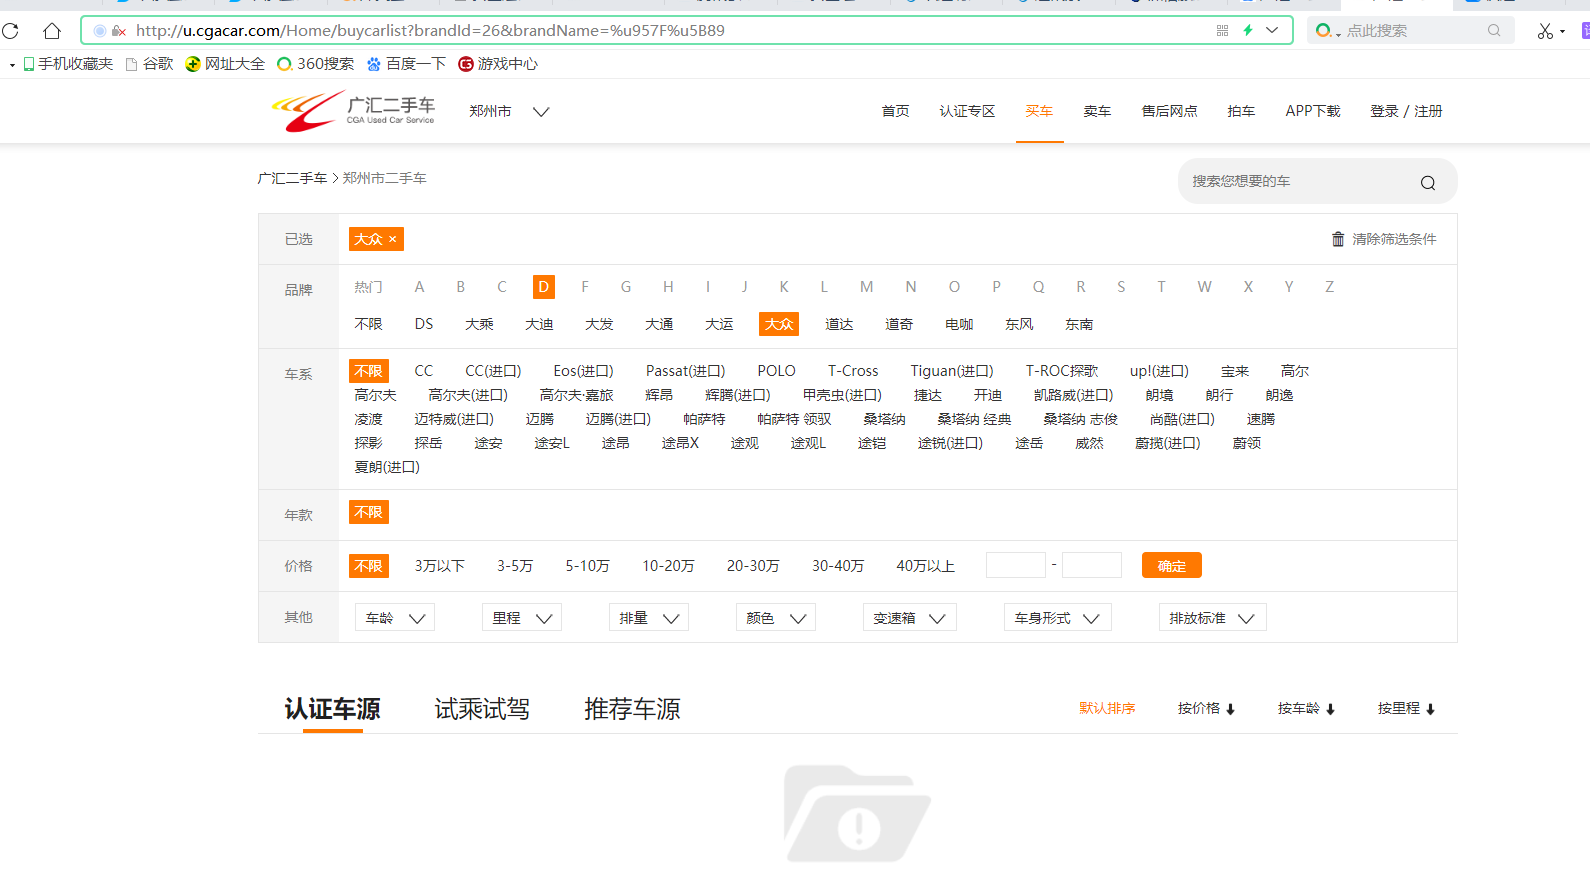Viewport: 1590px width, 892px height.
Task: Select brand letter D filter
Action: [x=544, y=287]
